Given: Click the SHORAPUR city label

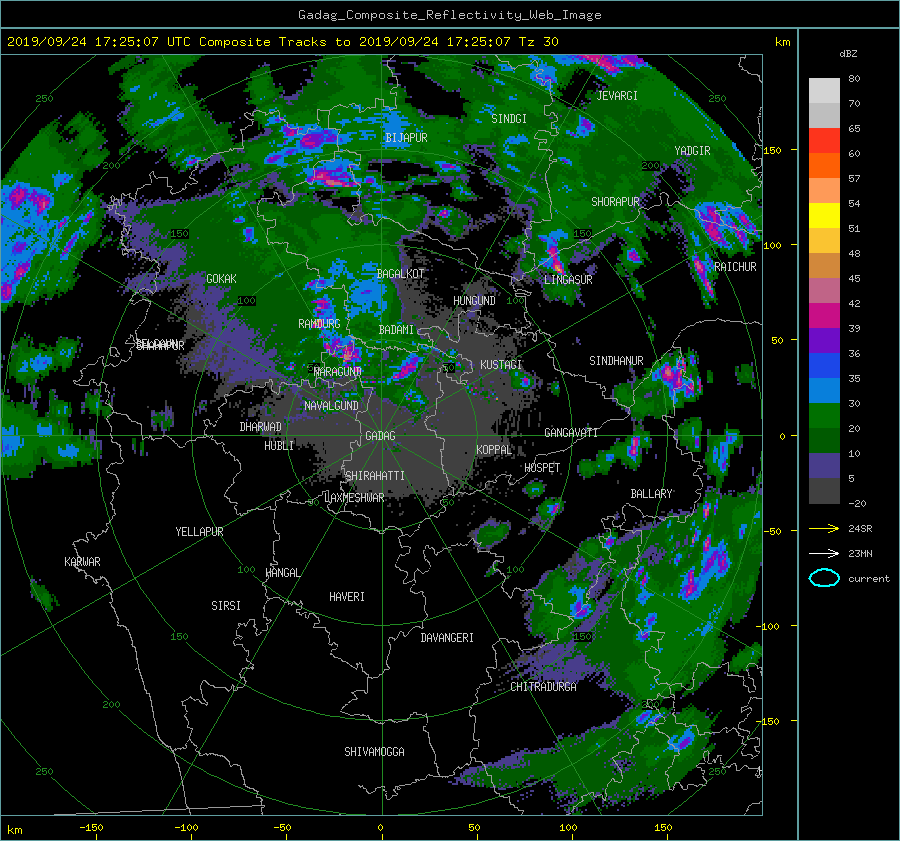Looking at the screenshot, I should click(x=615, y=202).
